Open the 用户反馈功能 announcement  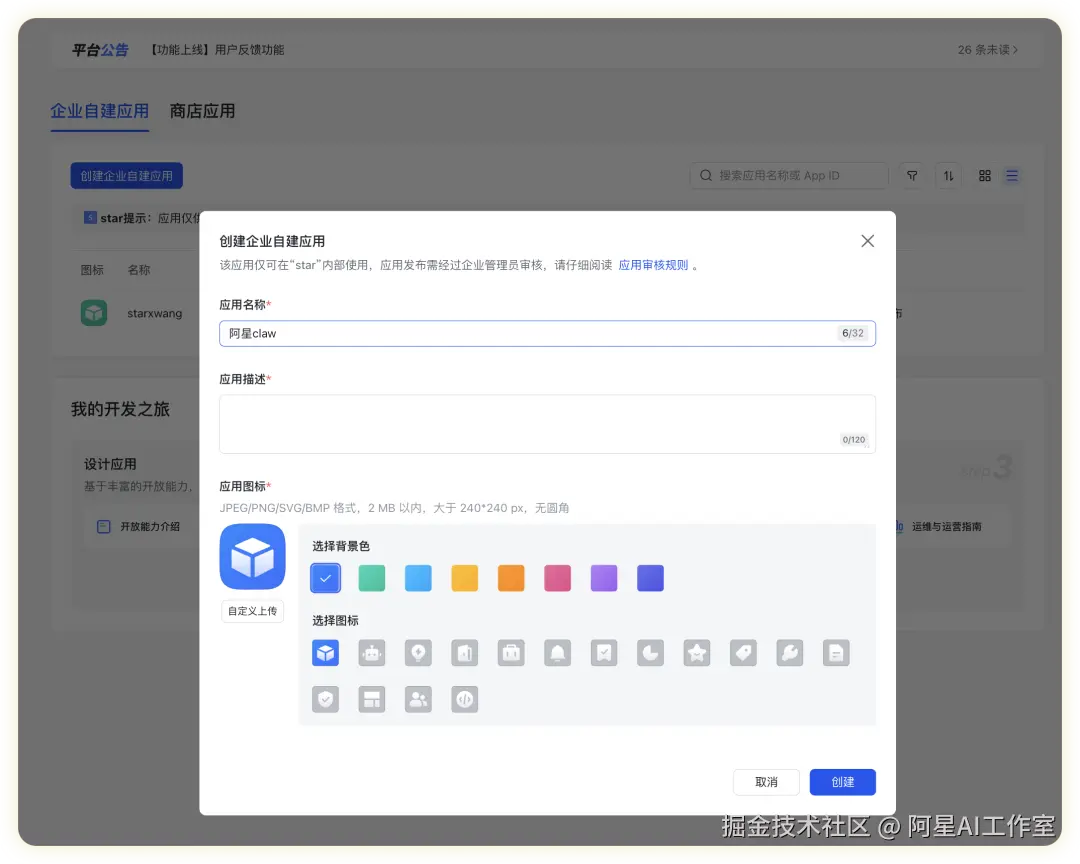218,50
